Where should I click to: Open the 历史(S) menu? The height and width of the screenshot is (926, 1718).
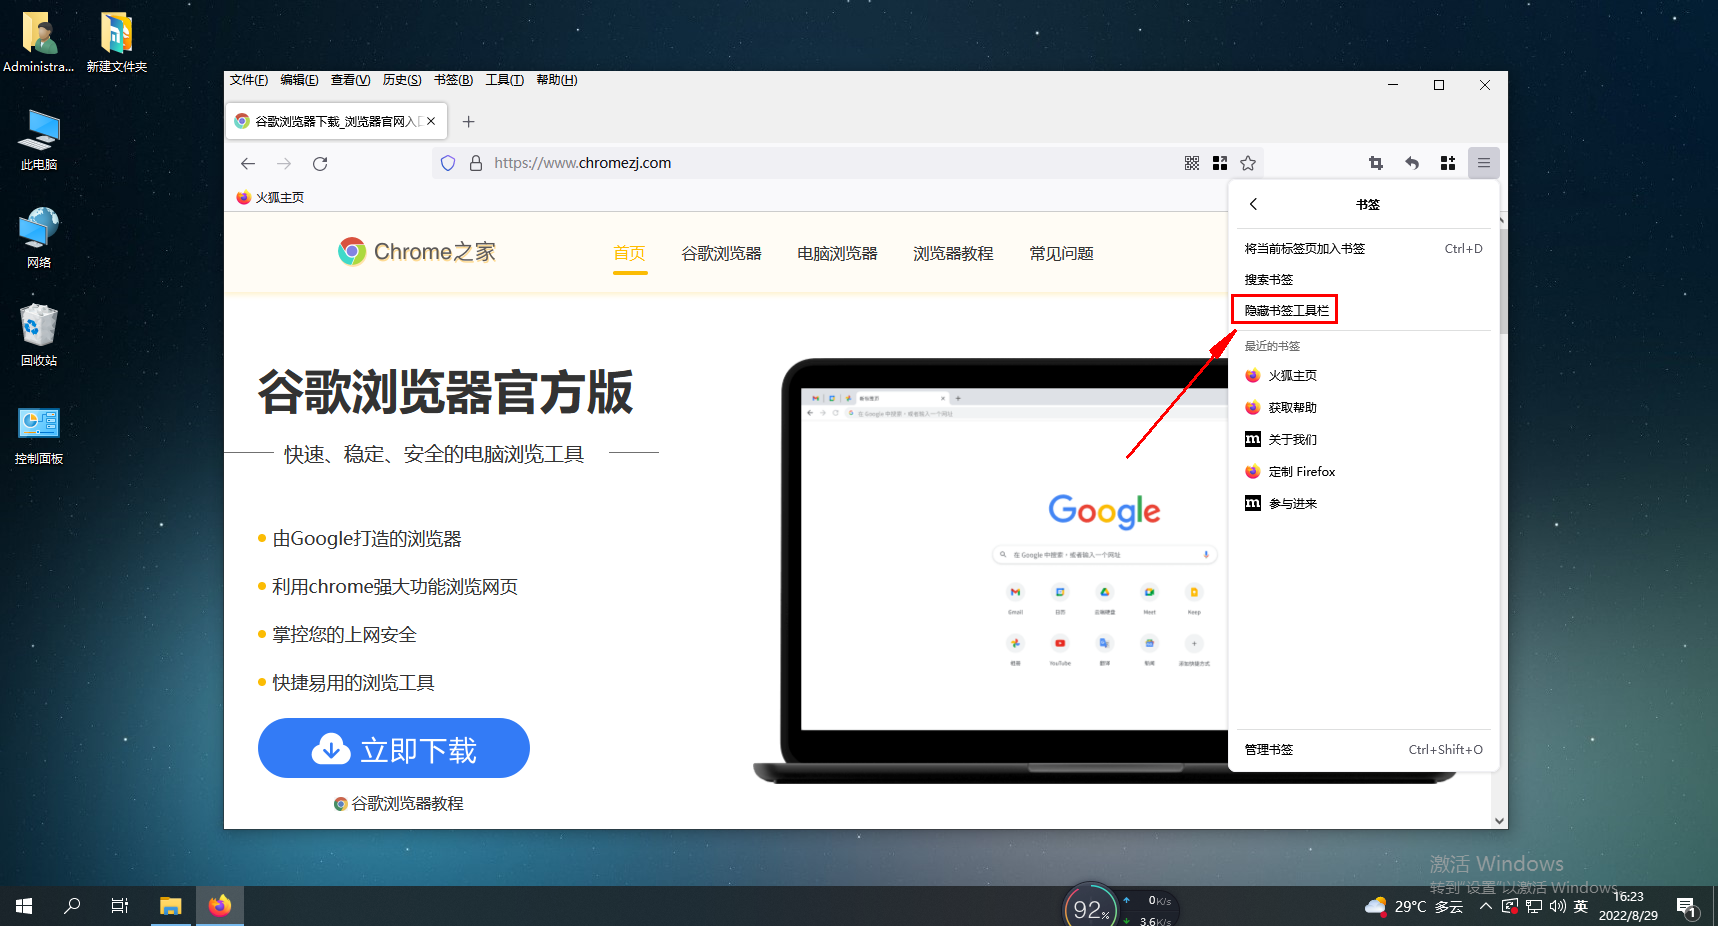(x=402, y=80)
